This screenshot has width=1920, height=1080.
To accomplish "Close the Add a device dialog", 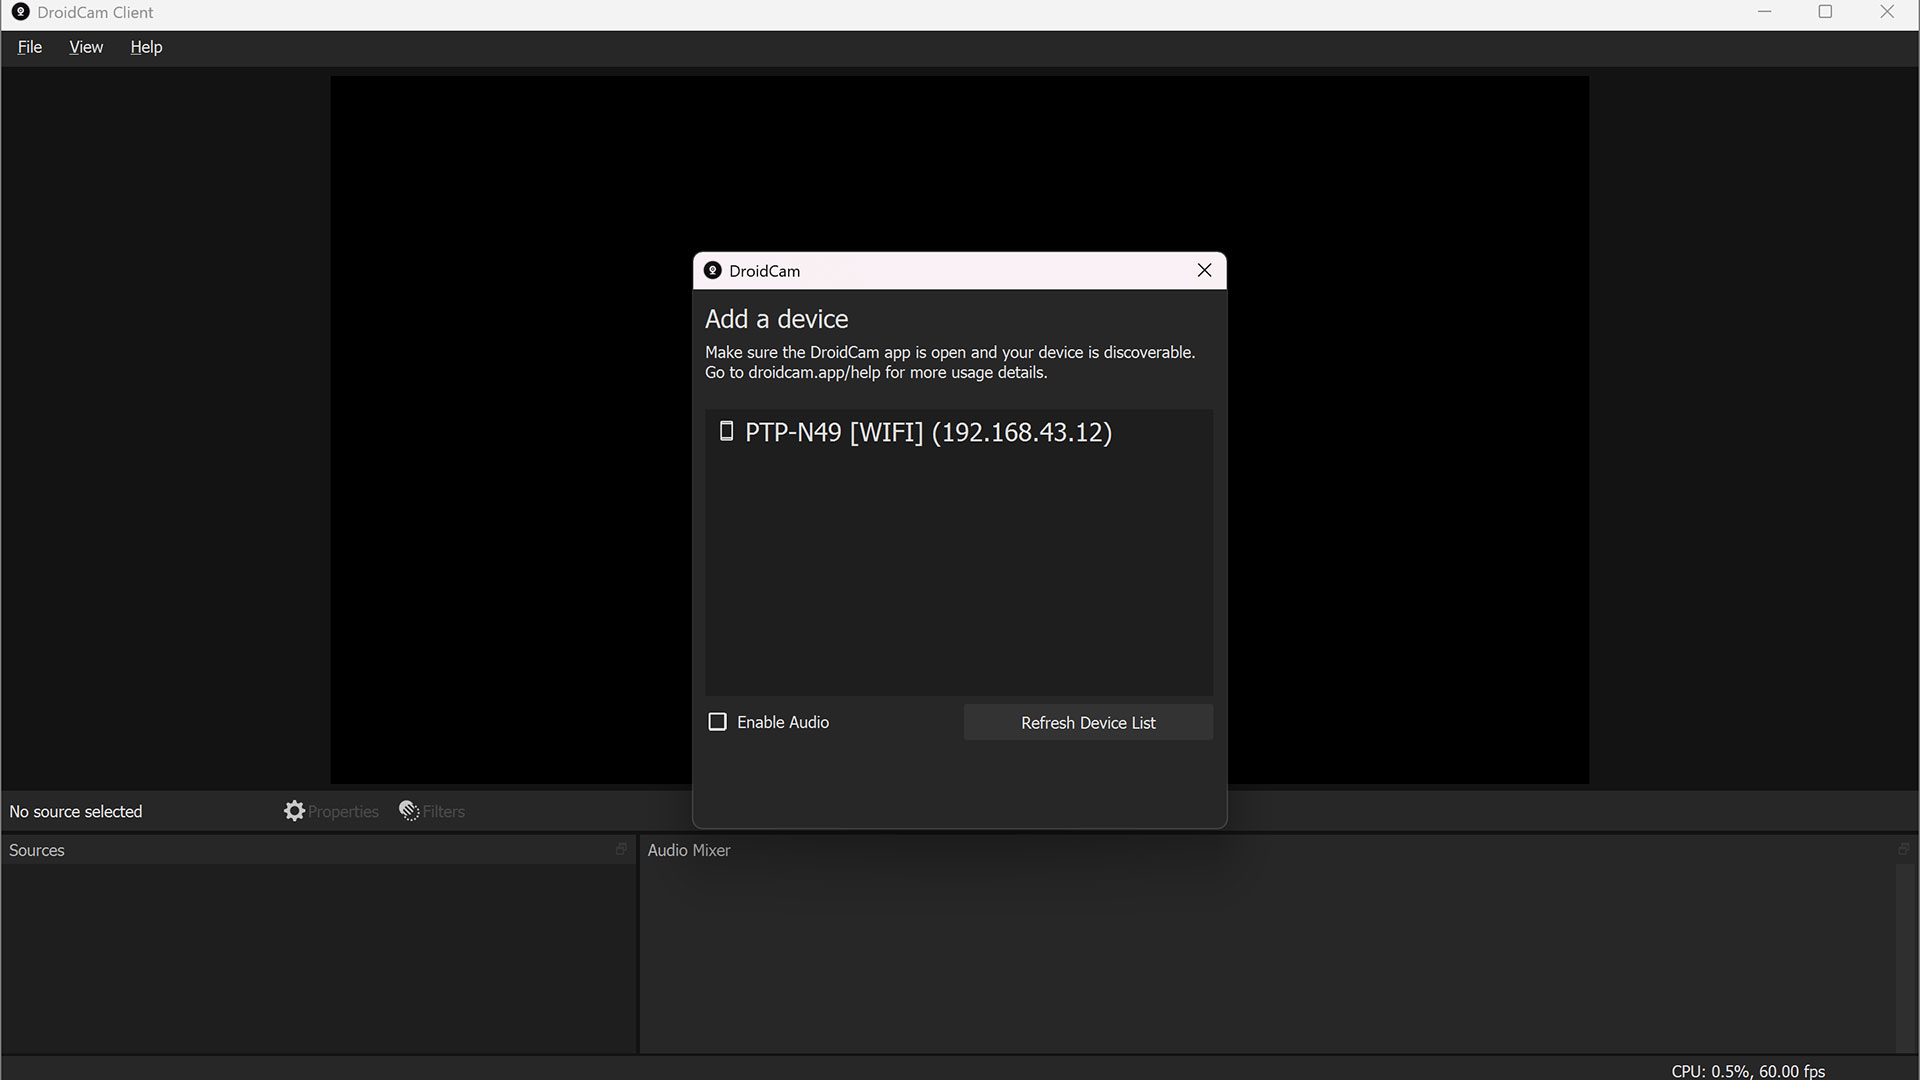I will tap(1204, 271).
